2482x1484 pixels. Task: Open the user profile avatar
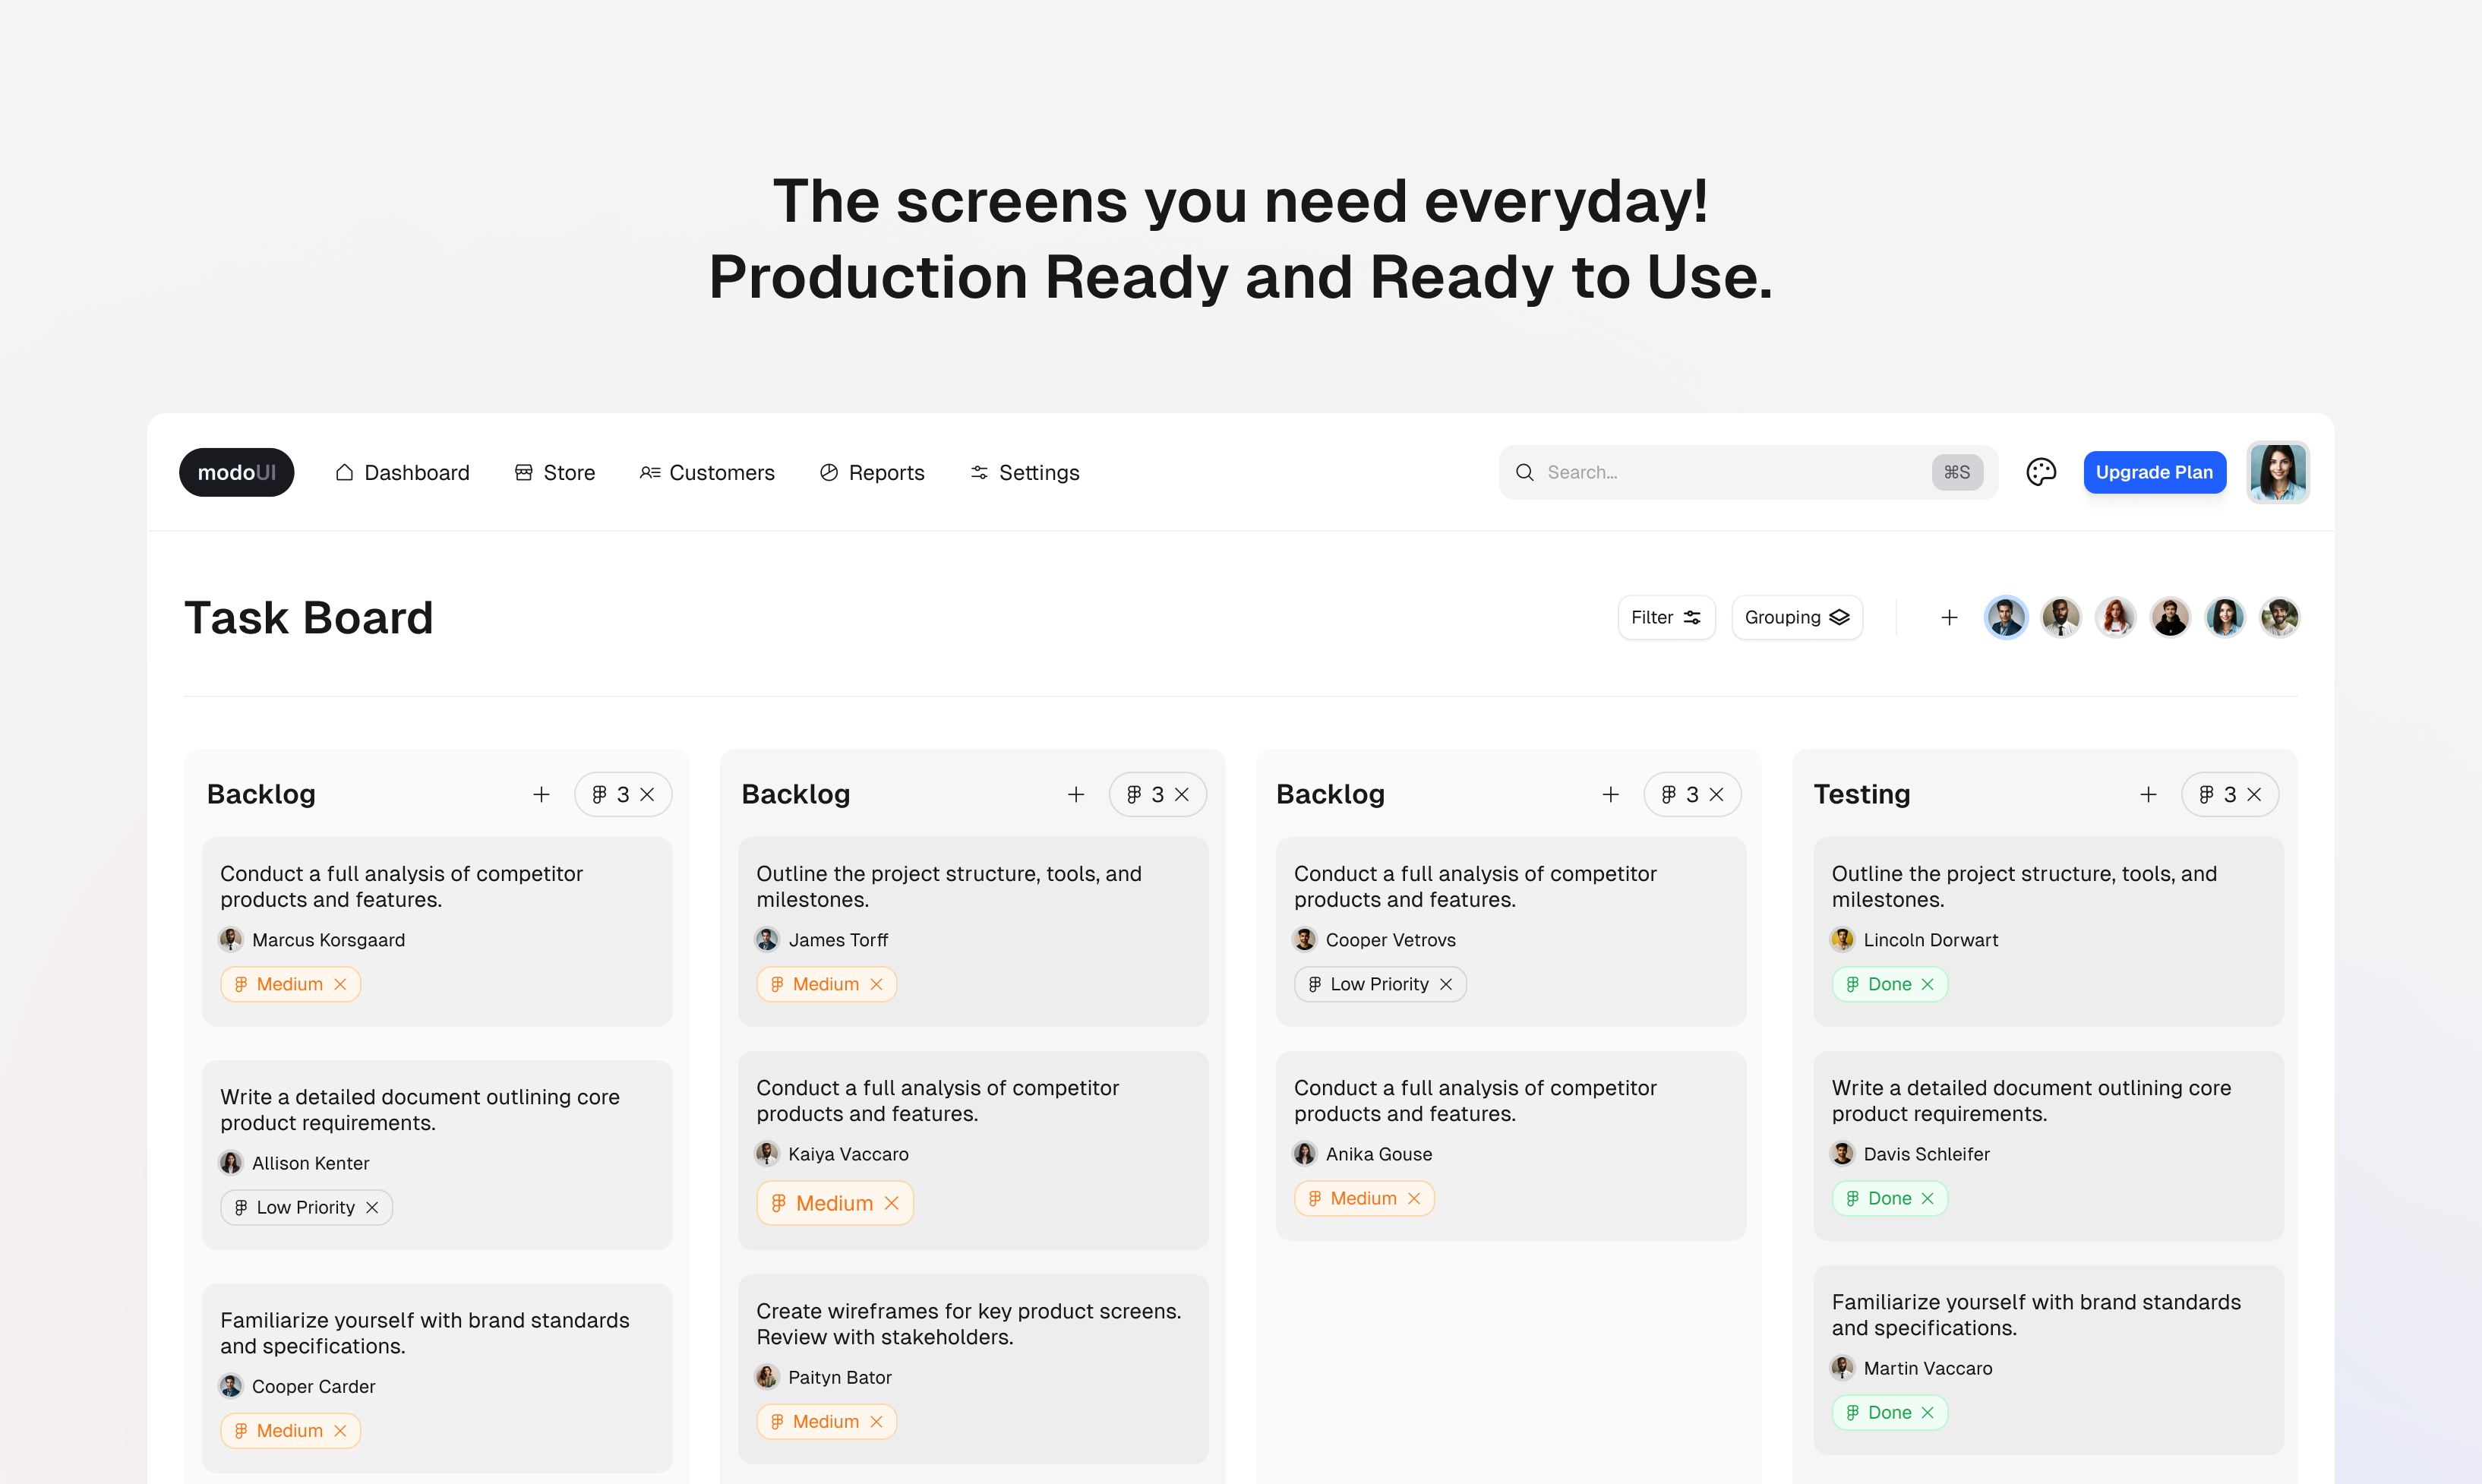(x=2277, y=472)
